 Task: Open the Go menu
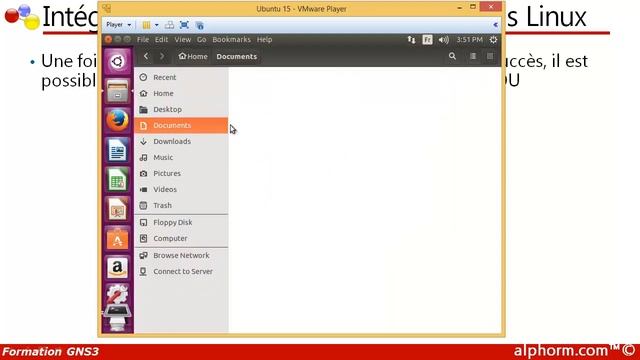(x=202, y=40)
